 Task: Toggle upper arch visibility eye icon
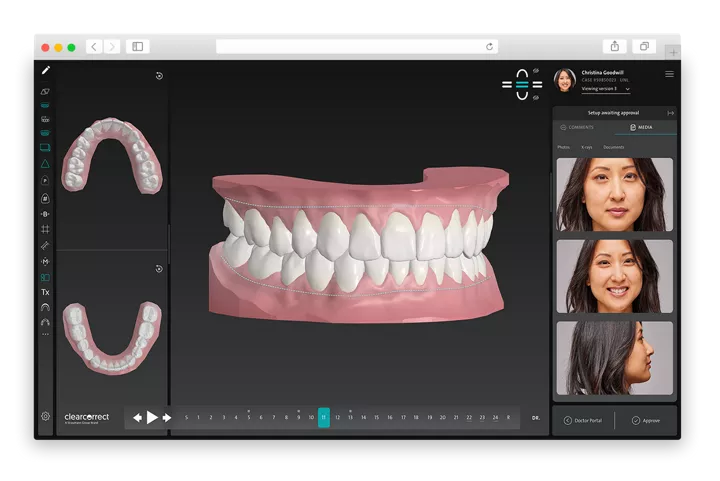(536, 71)
